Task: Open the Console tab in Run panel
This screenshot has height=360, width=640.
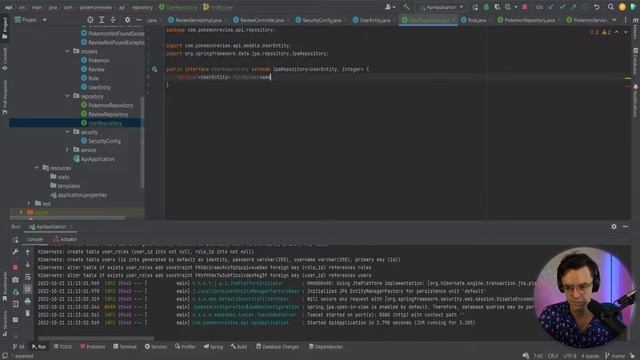Action: click(x=35, y=240)
